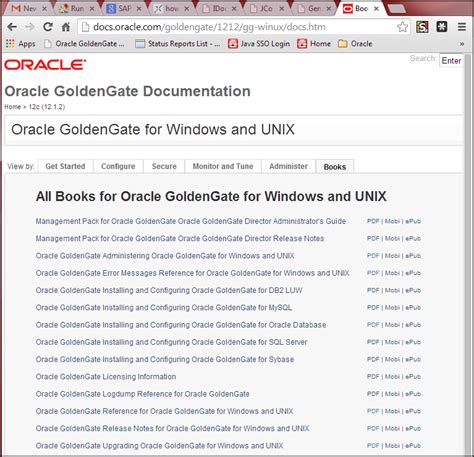Click the browser forward arrow
This screenshot has width=474, height=457.
pos(30,27)
